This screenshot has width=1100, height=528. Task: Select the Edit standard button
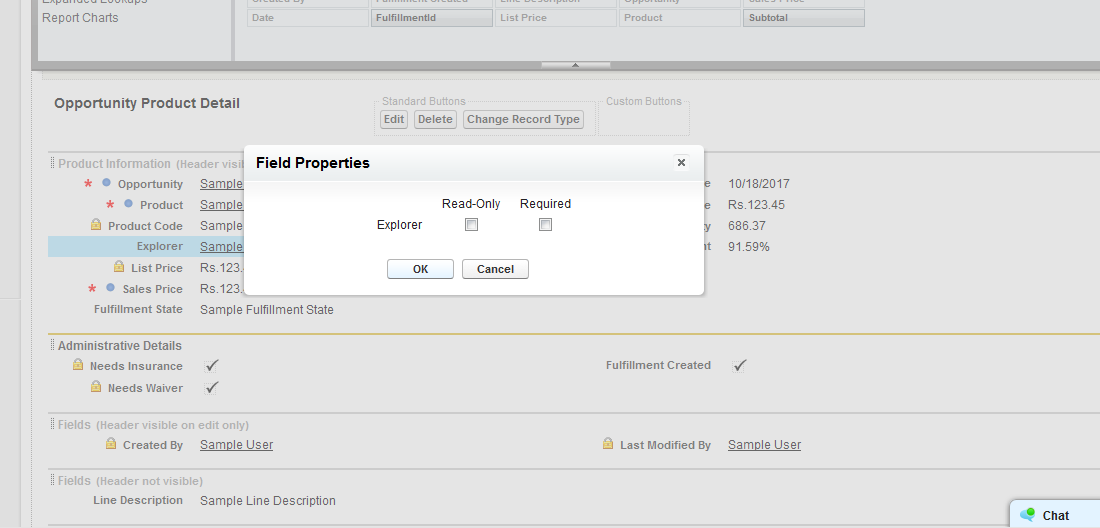click(394, 119)
